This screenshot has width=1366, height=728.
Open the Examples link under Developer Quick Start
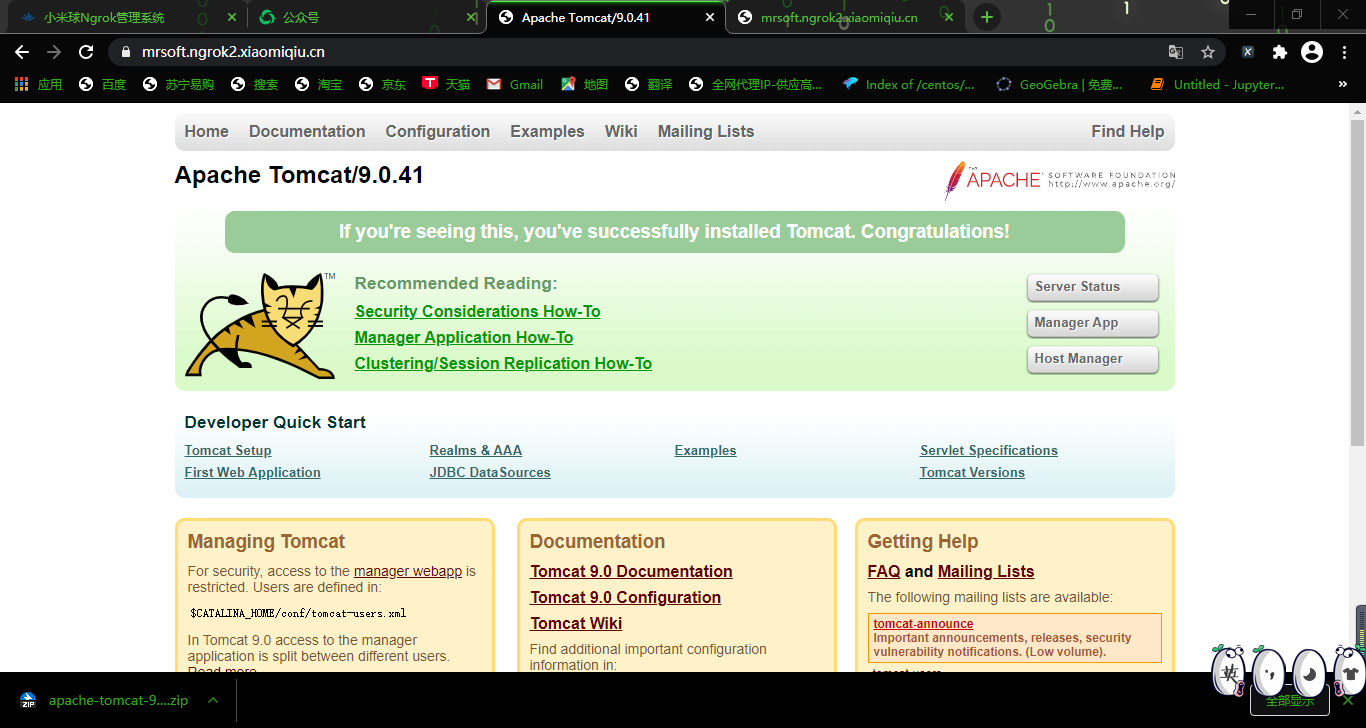point(705,450)
